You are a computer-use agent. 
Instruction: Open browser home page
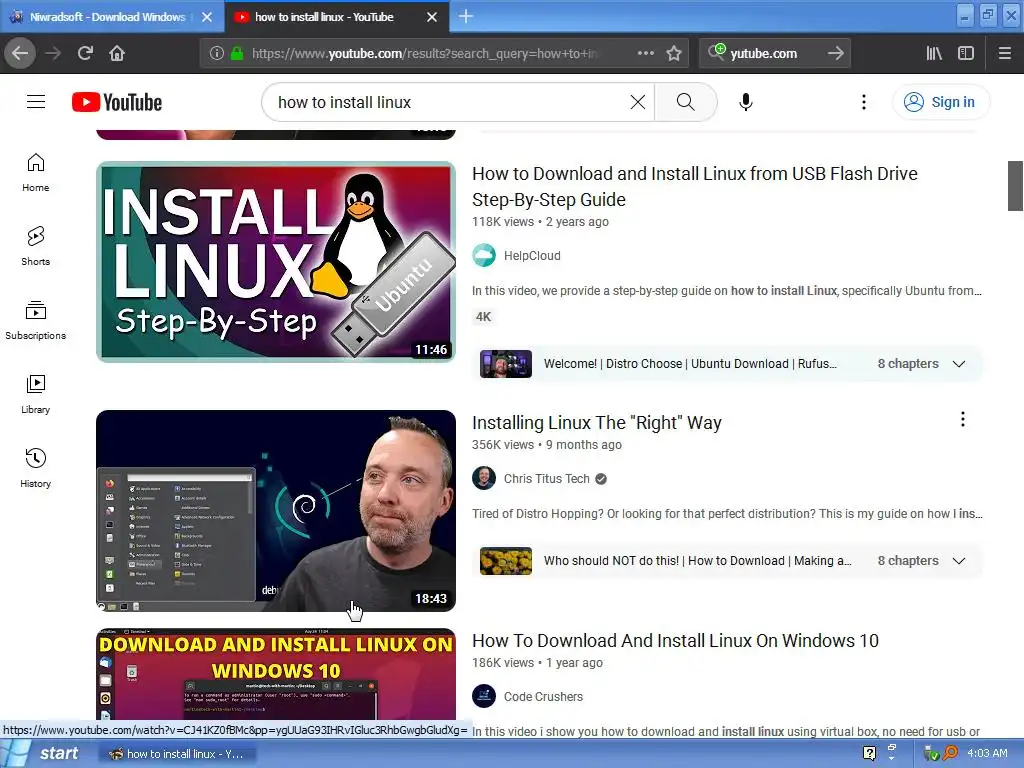click(x=117, y=53)
